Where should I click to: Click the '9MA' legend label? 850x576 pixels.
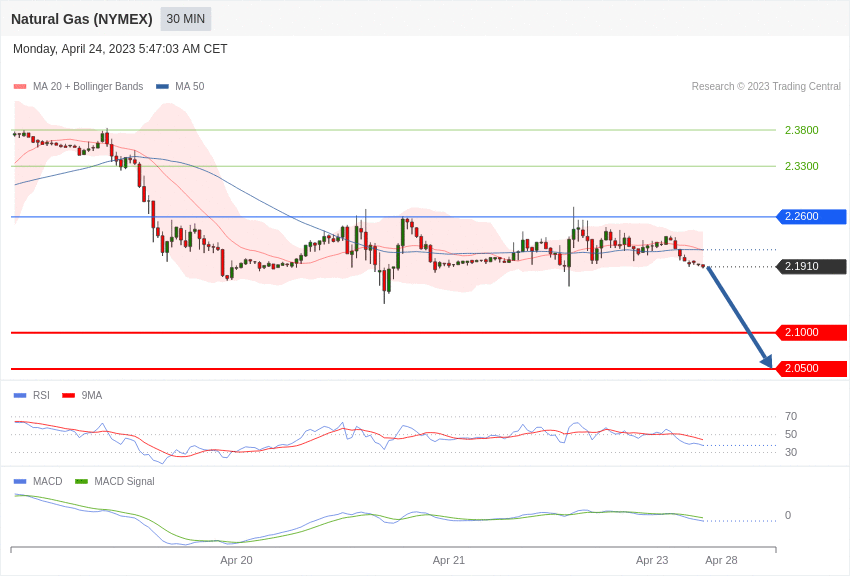pos(92,396)
